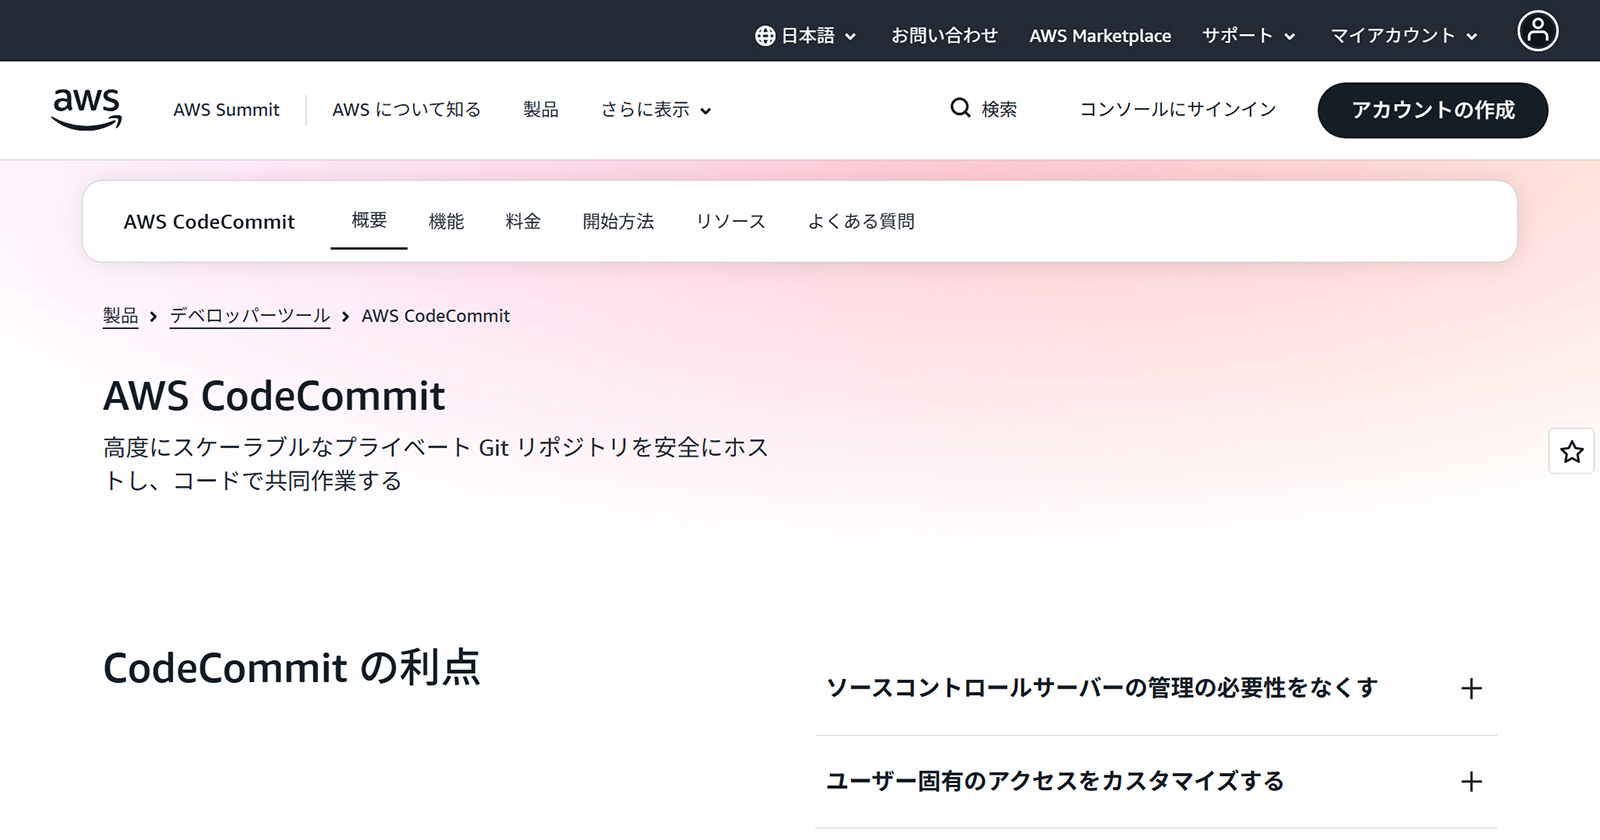The image size is (1600, 840).
Task: Click 製品 breadcrumb link
Action: pyautogui.click(x=120, y=316)
